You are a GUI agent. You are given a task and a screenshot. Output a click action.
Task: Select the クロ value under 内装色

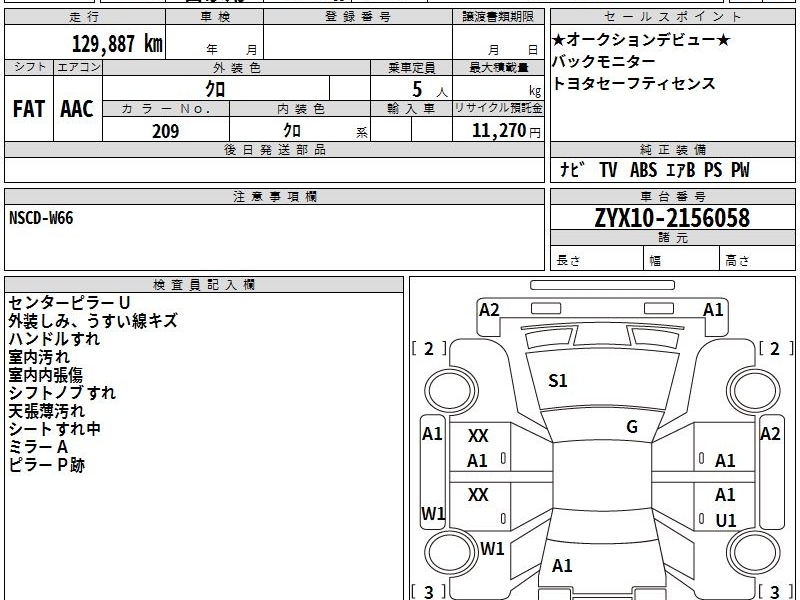coord(292,131)
